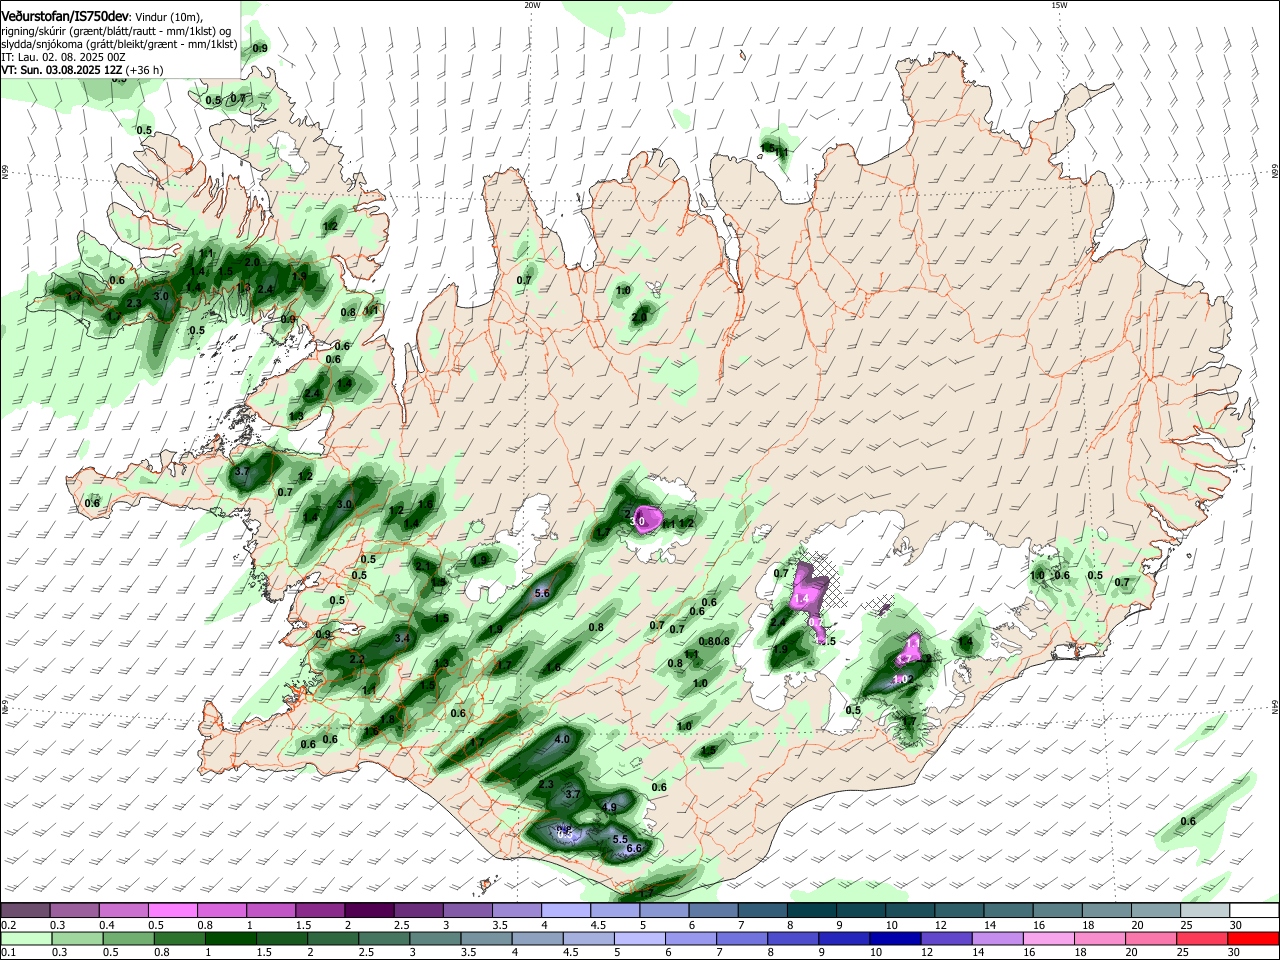Select the grey-purple 0.2–0.3 snow swatch
The image size is (1280, 960).
pyautogui.click(x=25, y=910)
